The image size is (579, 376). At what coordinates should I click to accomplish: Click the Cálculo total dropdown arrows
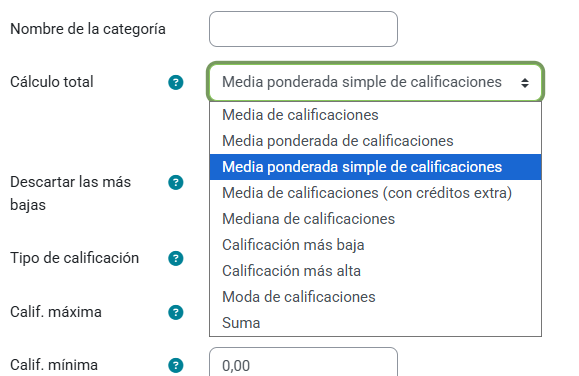525,83
